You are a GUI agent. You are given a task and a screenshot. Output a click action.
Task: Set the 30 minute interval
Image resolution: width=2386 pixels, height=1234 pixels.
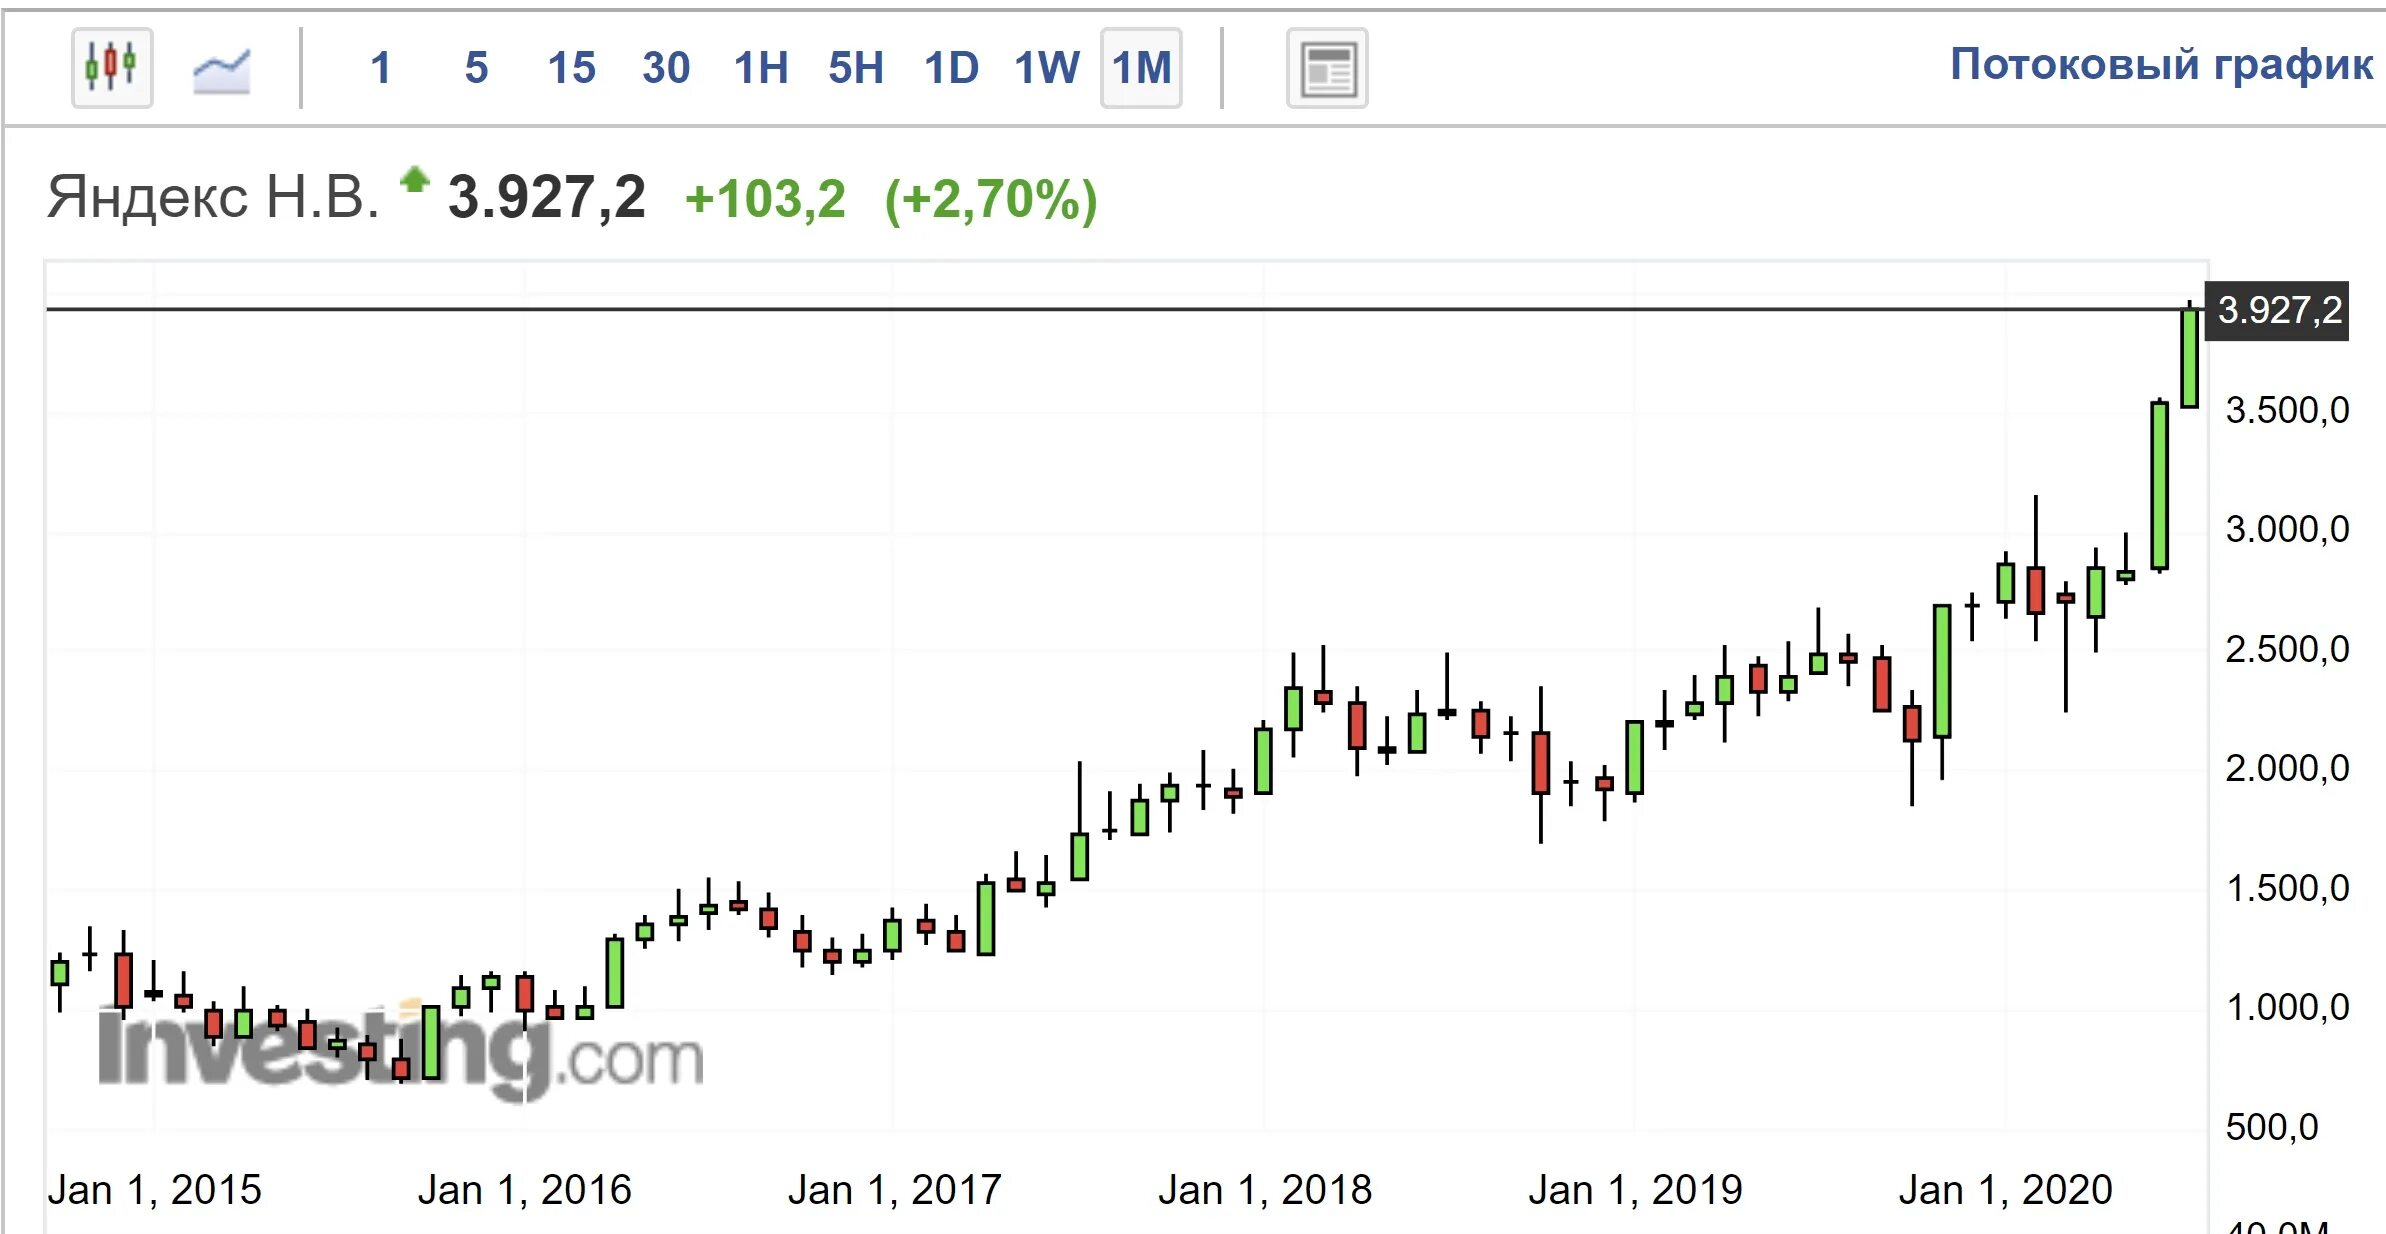[x=666, y=68]
